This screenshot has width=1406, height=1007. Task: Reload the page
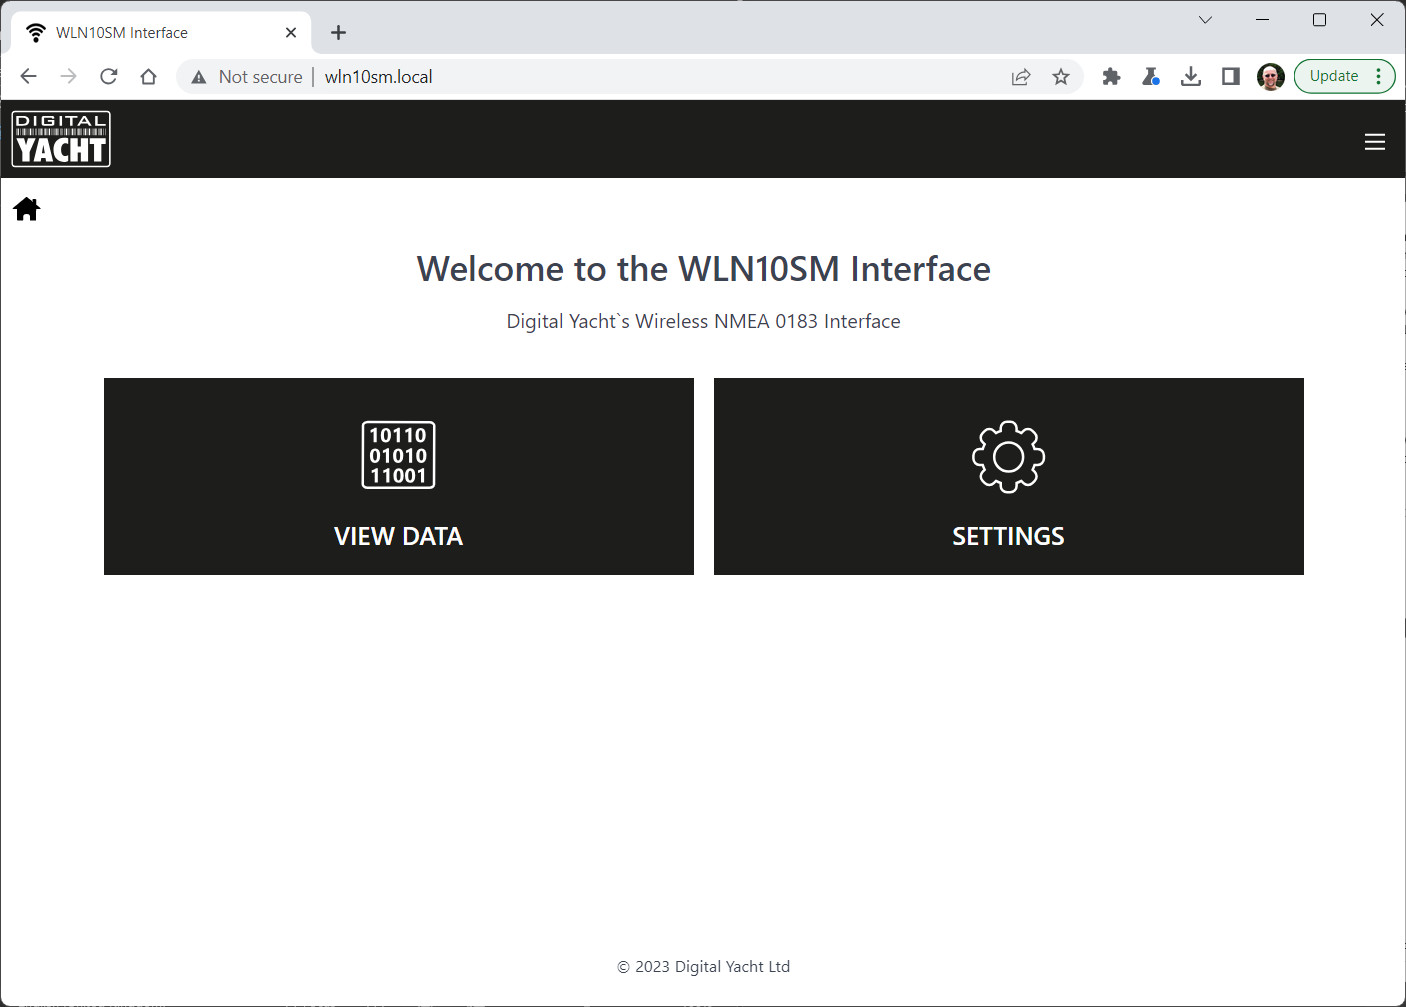point(109,77)
